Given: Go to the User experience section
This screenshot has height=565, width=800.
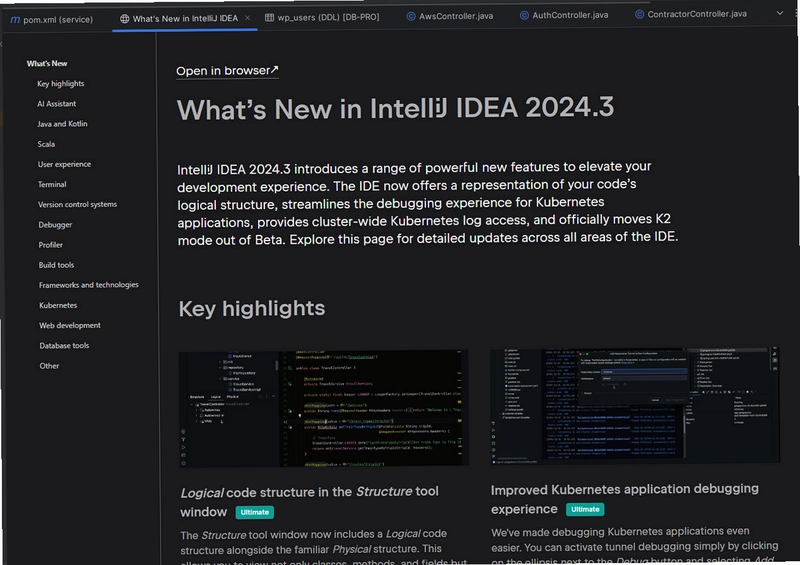Looking at the screenshot, I should point(64,164).
